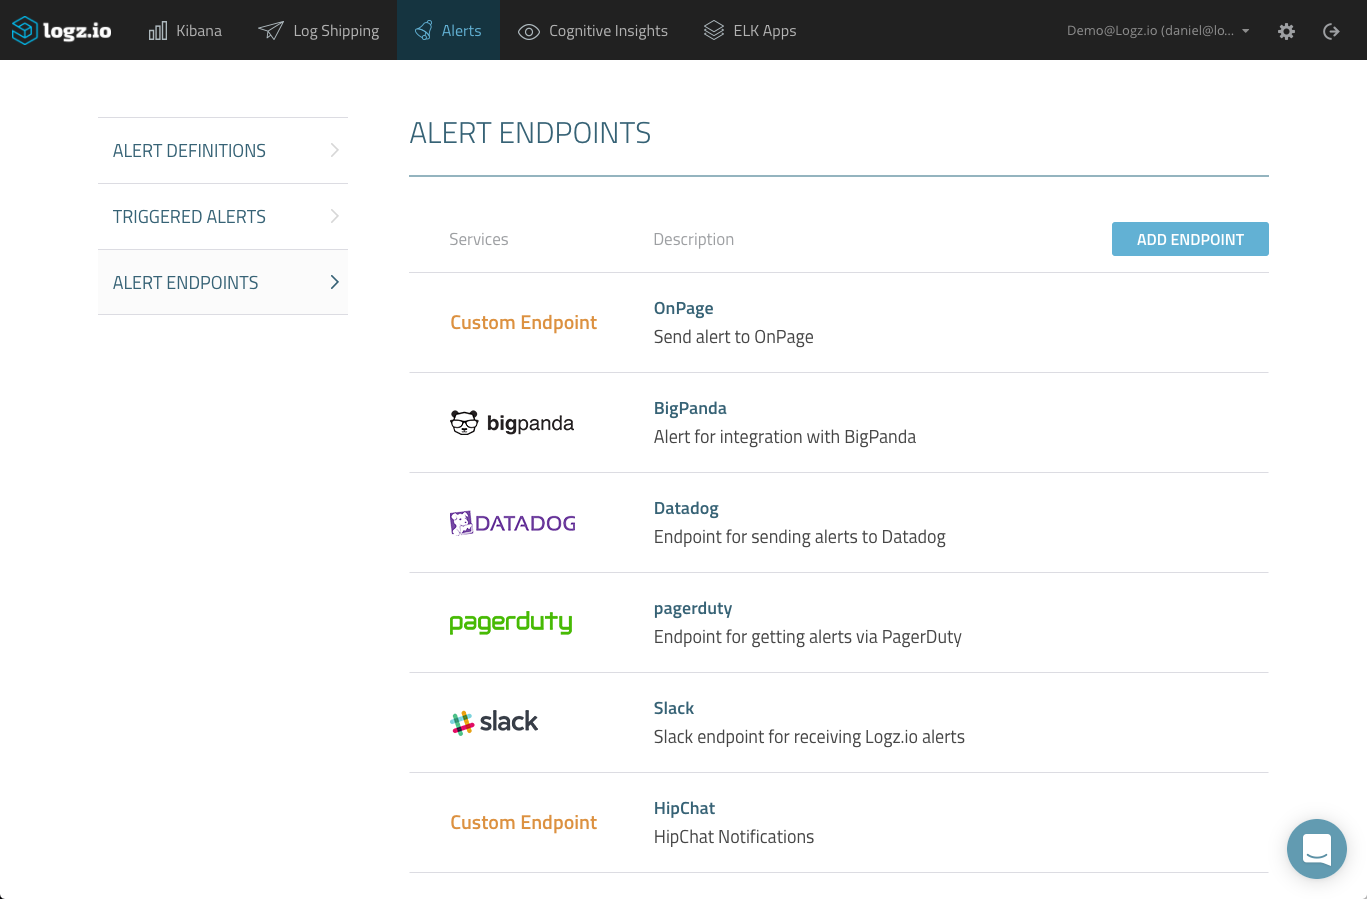Click 'Slack endpoint for receiving Logz.io alerts'
Viewport: 1367px width, 899px height.
(809, 737)
